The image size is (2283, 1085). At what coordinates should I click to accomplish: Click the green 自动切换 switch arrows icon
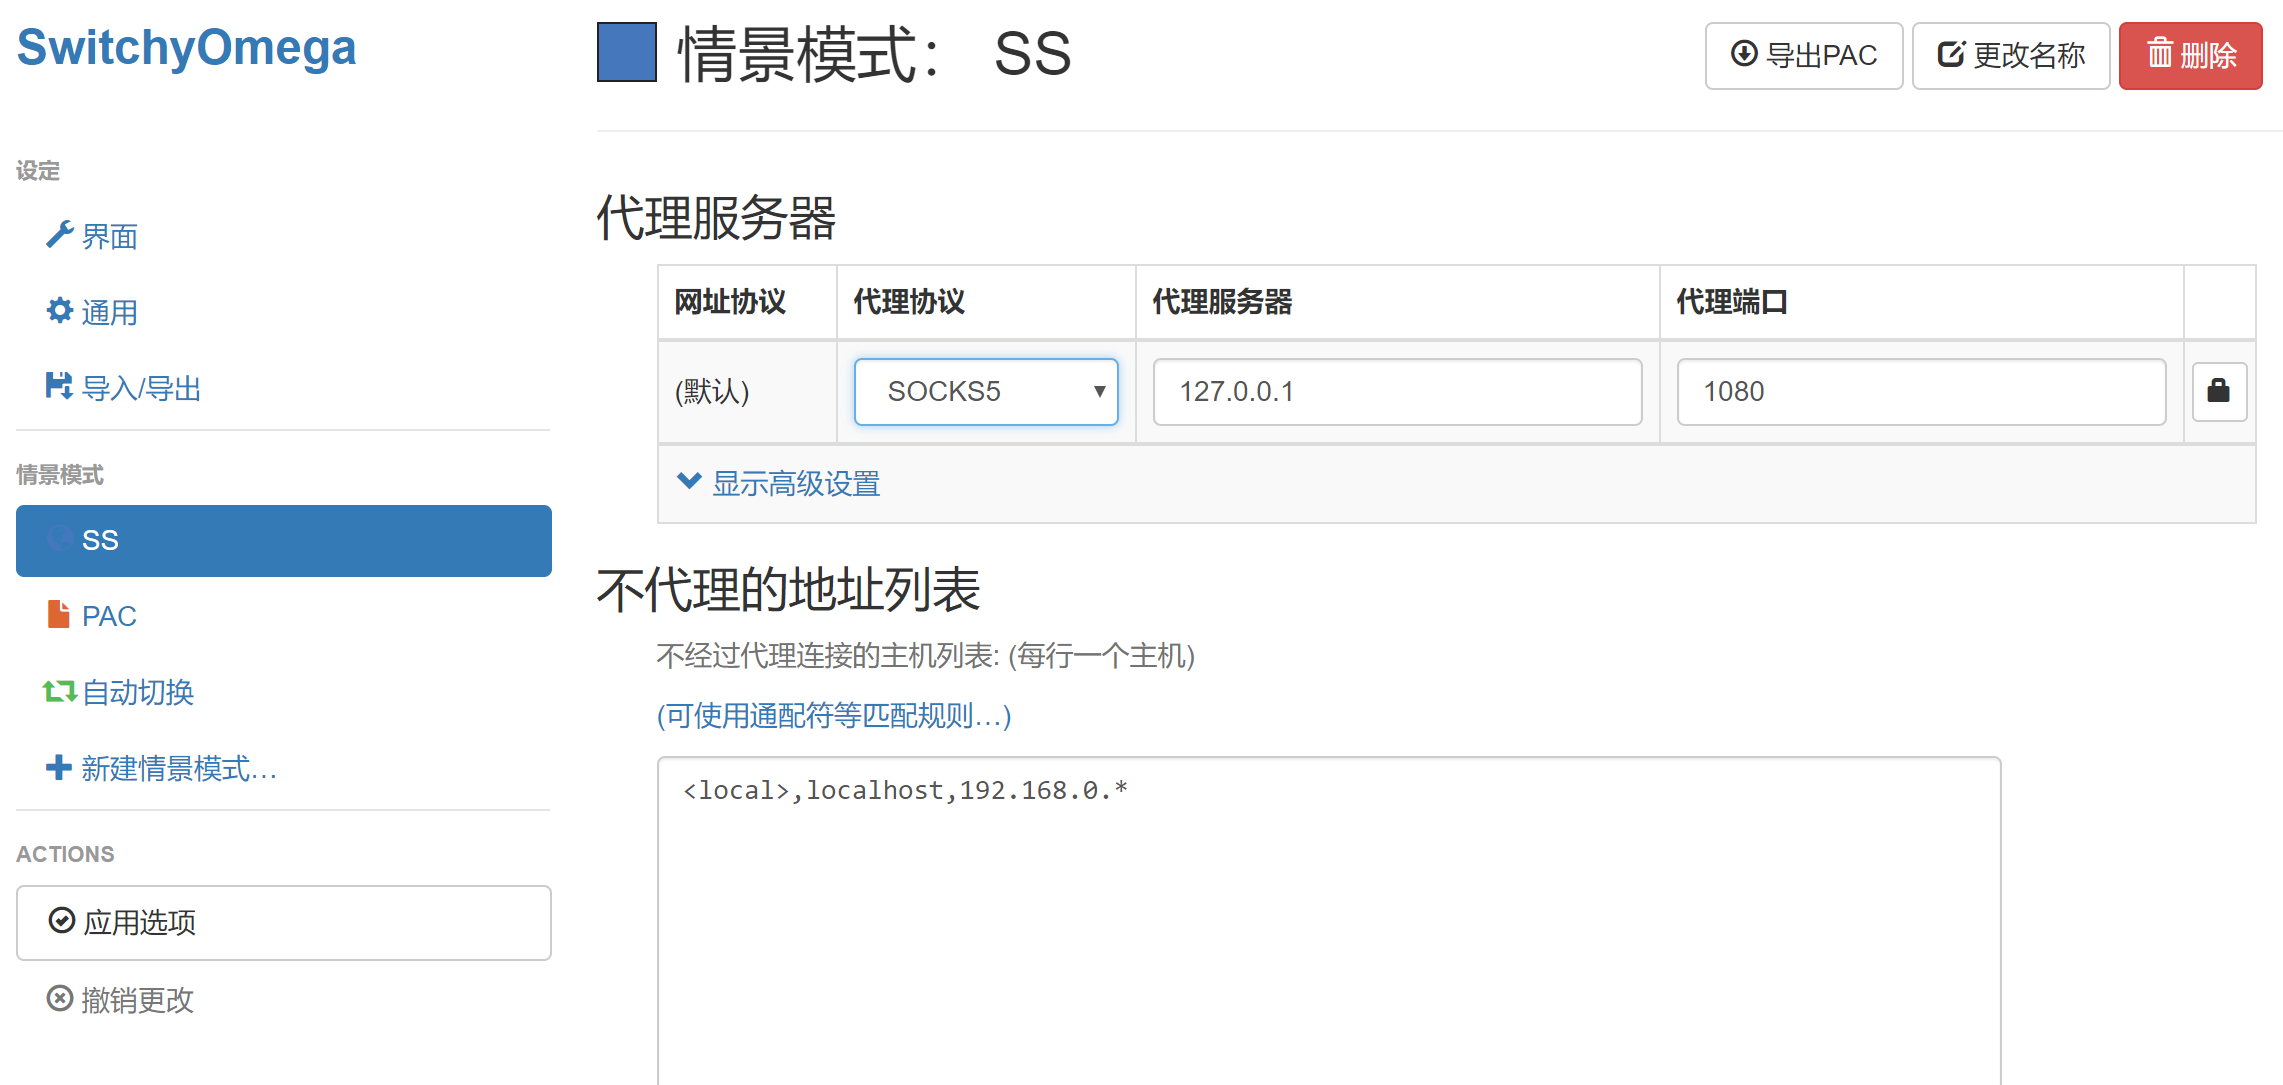[x=59, y=691]
